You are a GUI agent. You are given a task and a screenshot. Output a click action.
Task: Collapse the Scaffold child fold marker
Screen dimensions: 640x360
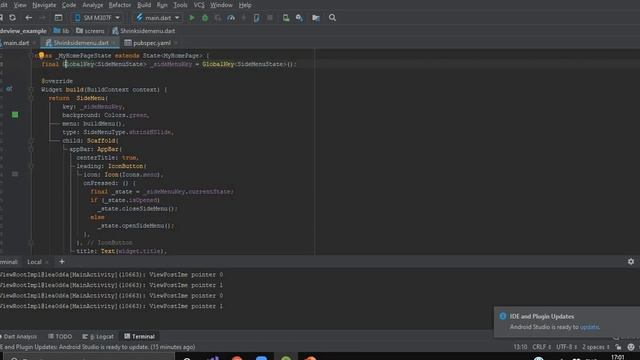pos(31,141)
